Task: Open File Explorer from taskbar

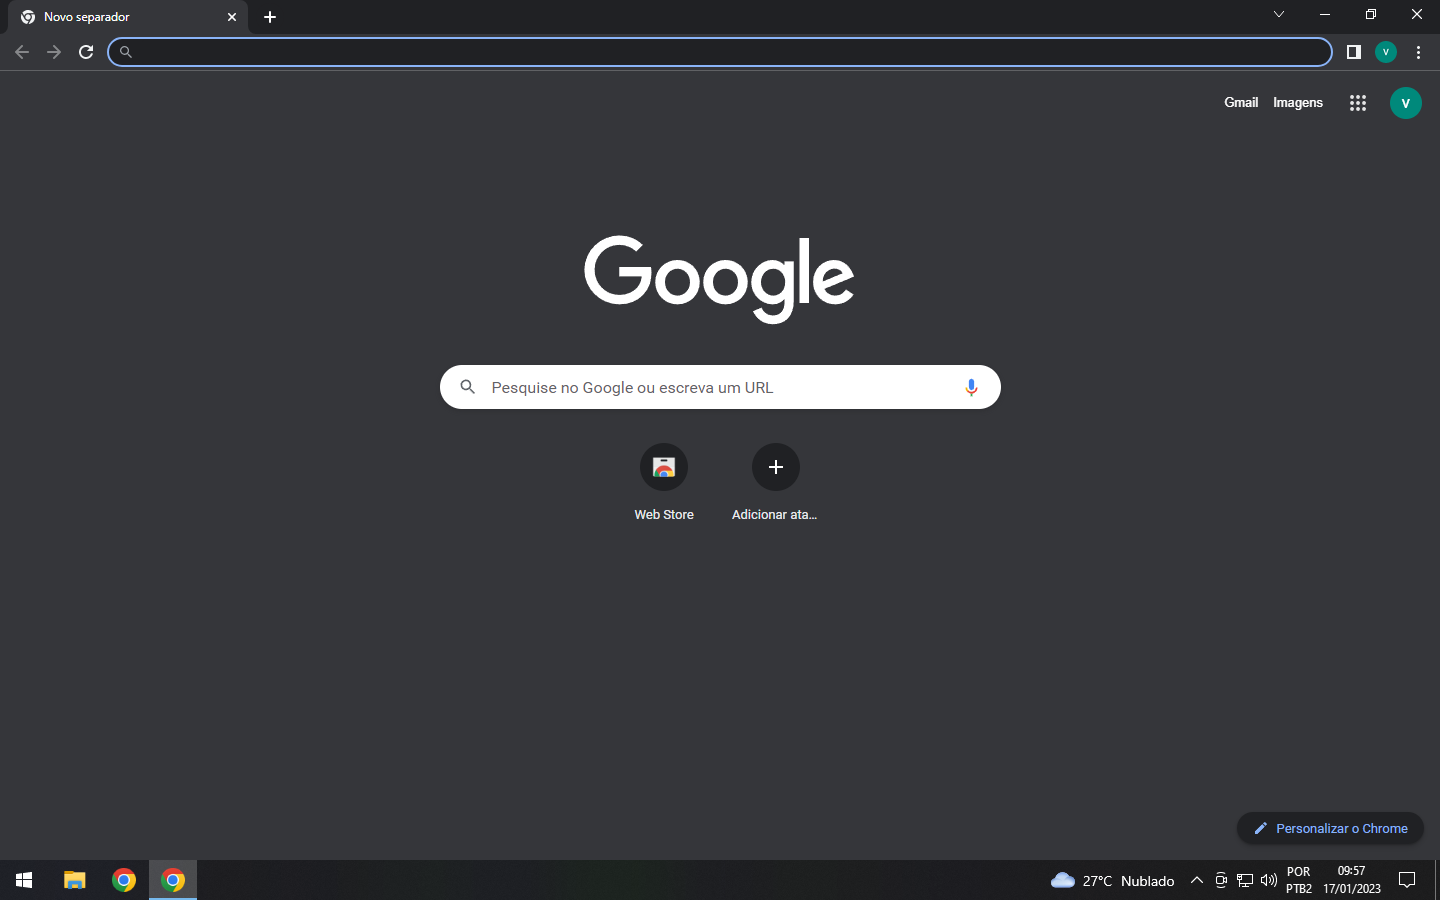Action: 75,880
